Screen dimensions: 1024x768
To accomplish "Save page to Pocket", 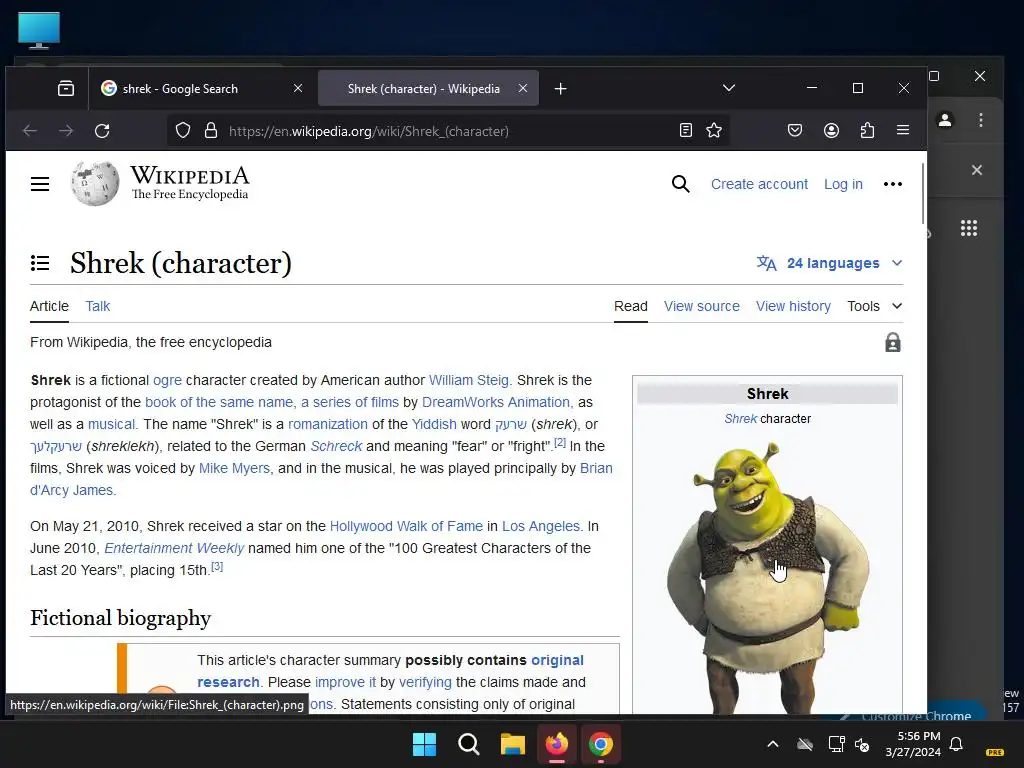I will (x=795, y=131).
